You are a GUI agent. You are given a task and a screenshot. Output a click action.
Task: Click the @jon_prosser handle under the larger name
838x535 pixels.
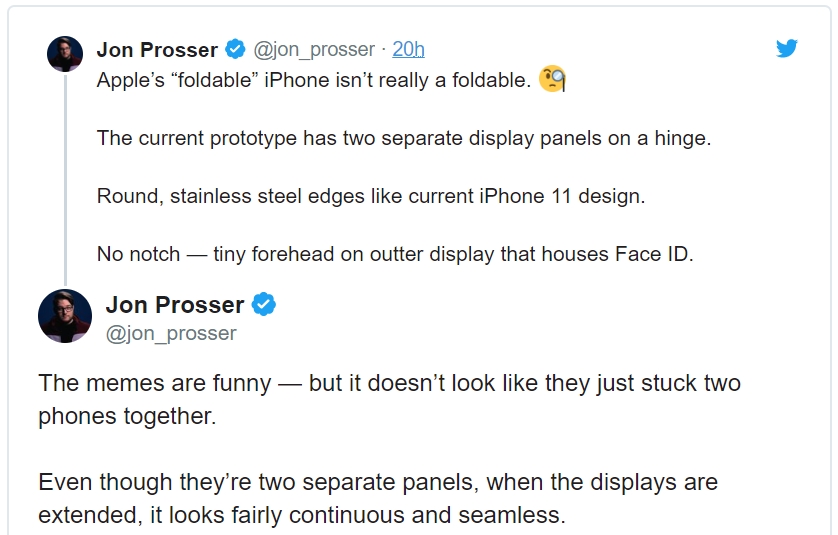click(x=171, y=334)
